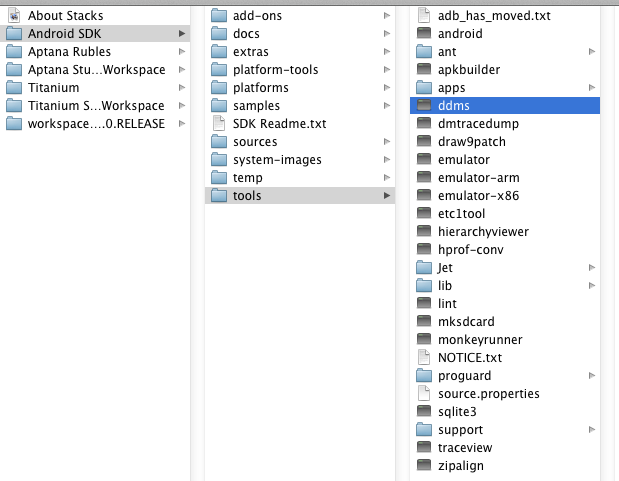619x481 pixels.
Task: Expand Aptana Rubles via its arrow
Action: 182,52
